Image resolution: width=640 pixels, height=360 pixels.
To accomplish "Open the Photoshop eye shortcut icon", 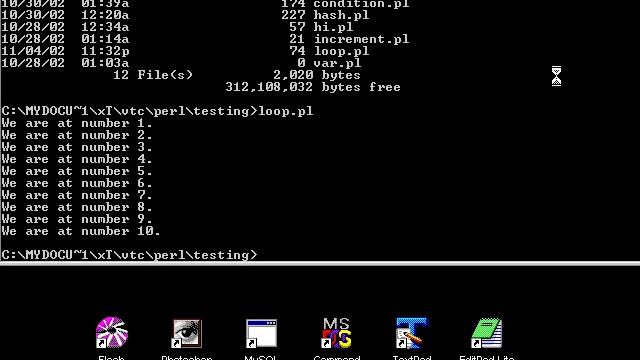I will (187, 333).
